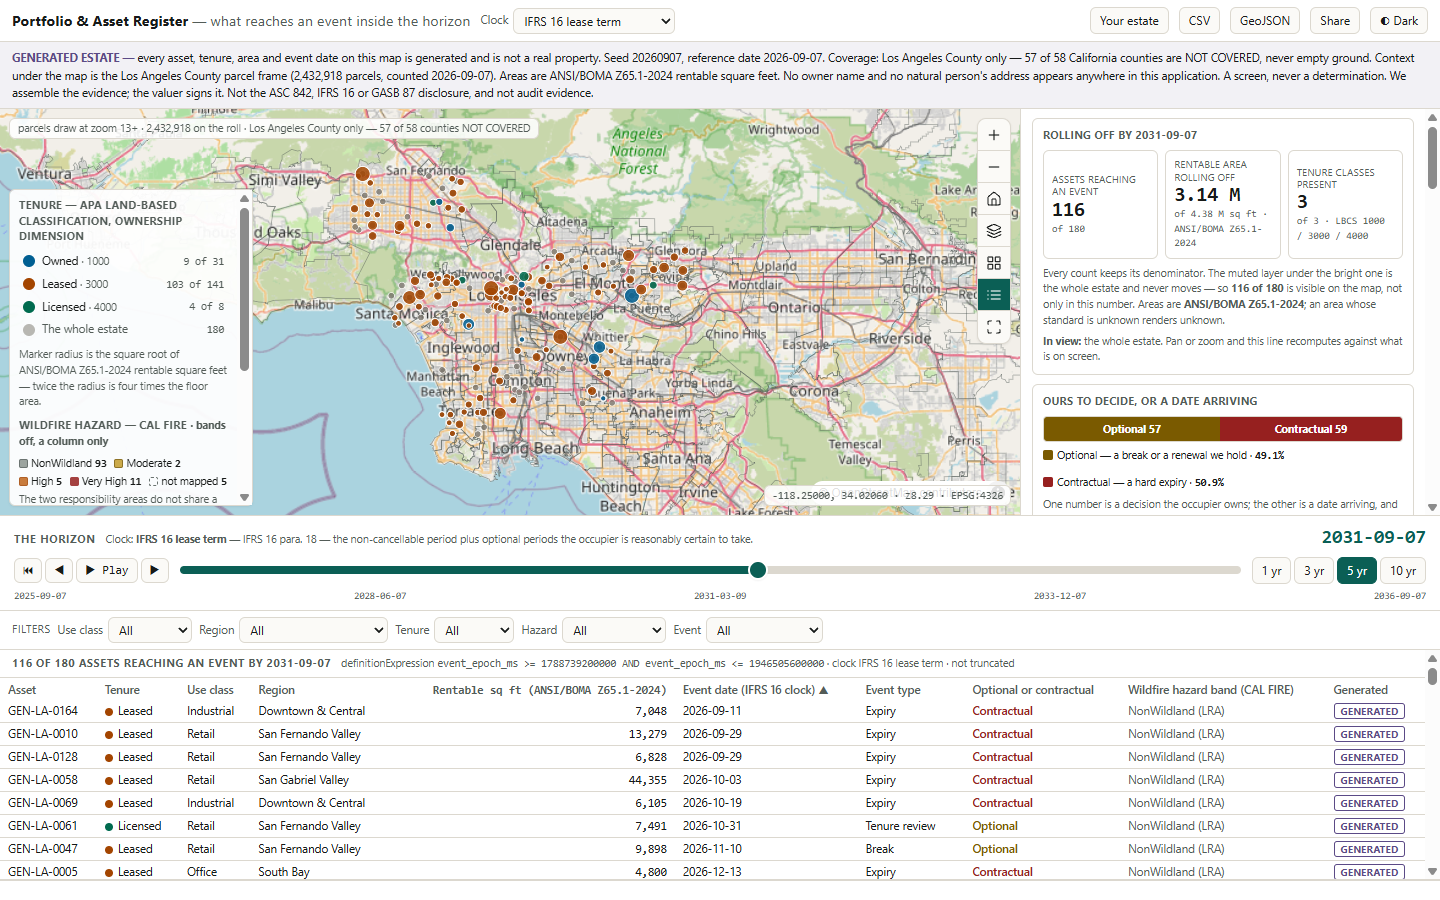This screenshot has height=900, width=1440.
Task: Click the Leased orange legend dot
Action: pos(29,284)
